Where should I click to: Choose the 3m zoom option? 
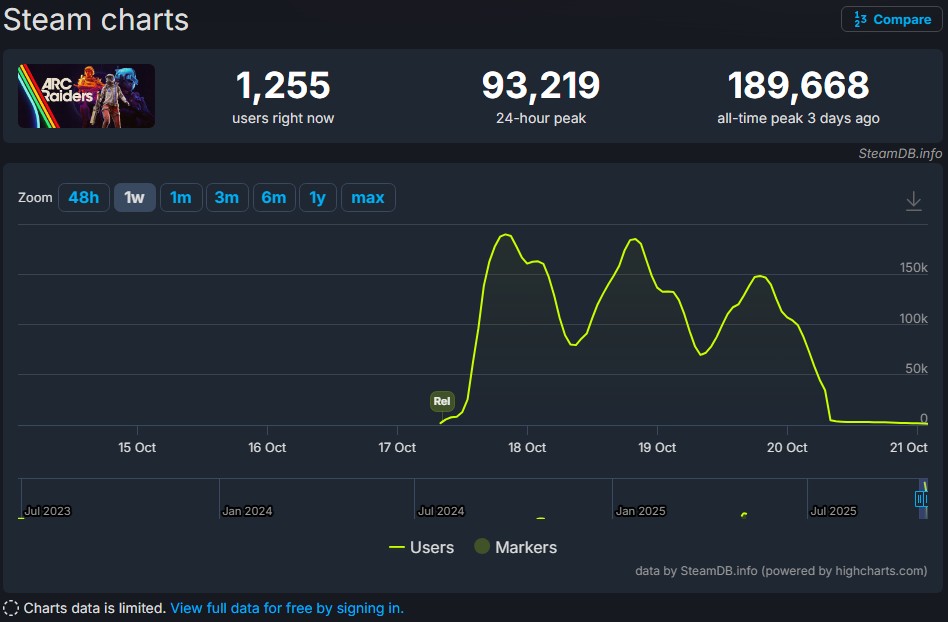(x=227, y=198)
